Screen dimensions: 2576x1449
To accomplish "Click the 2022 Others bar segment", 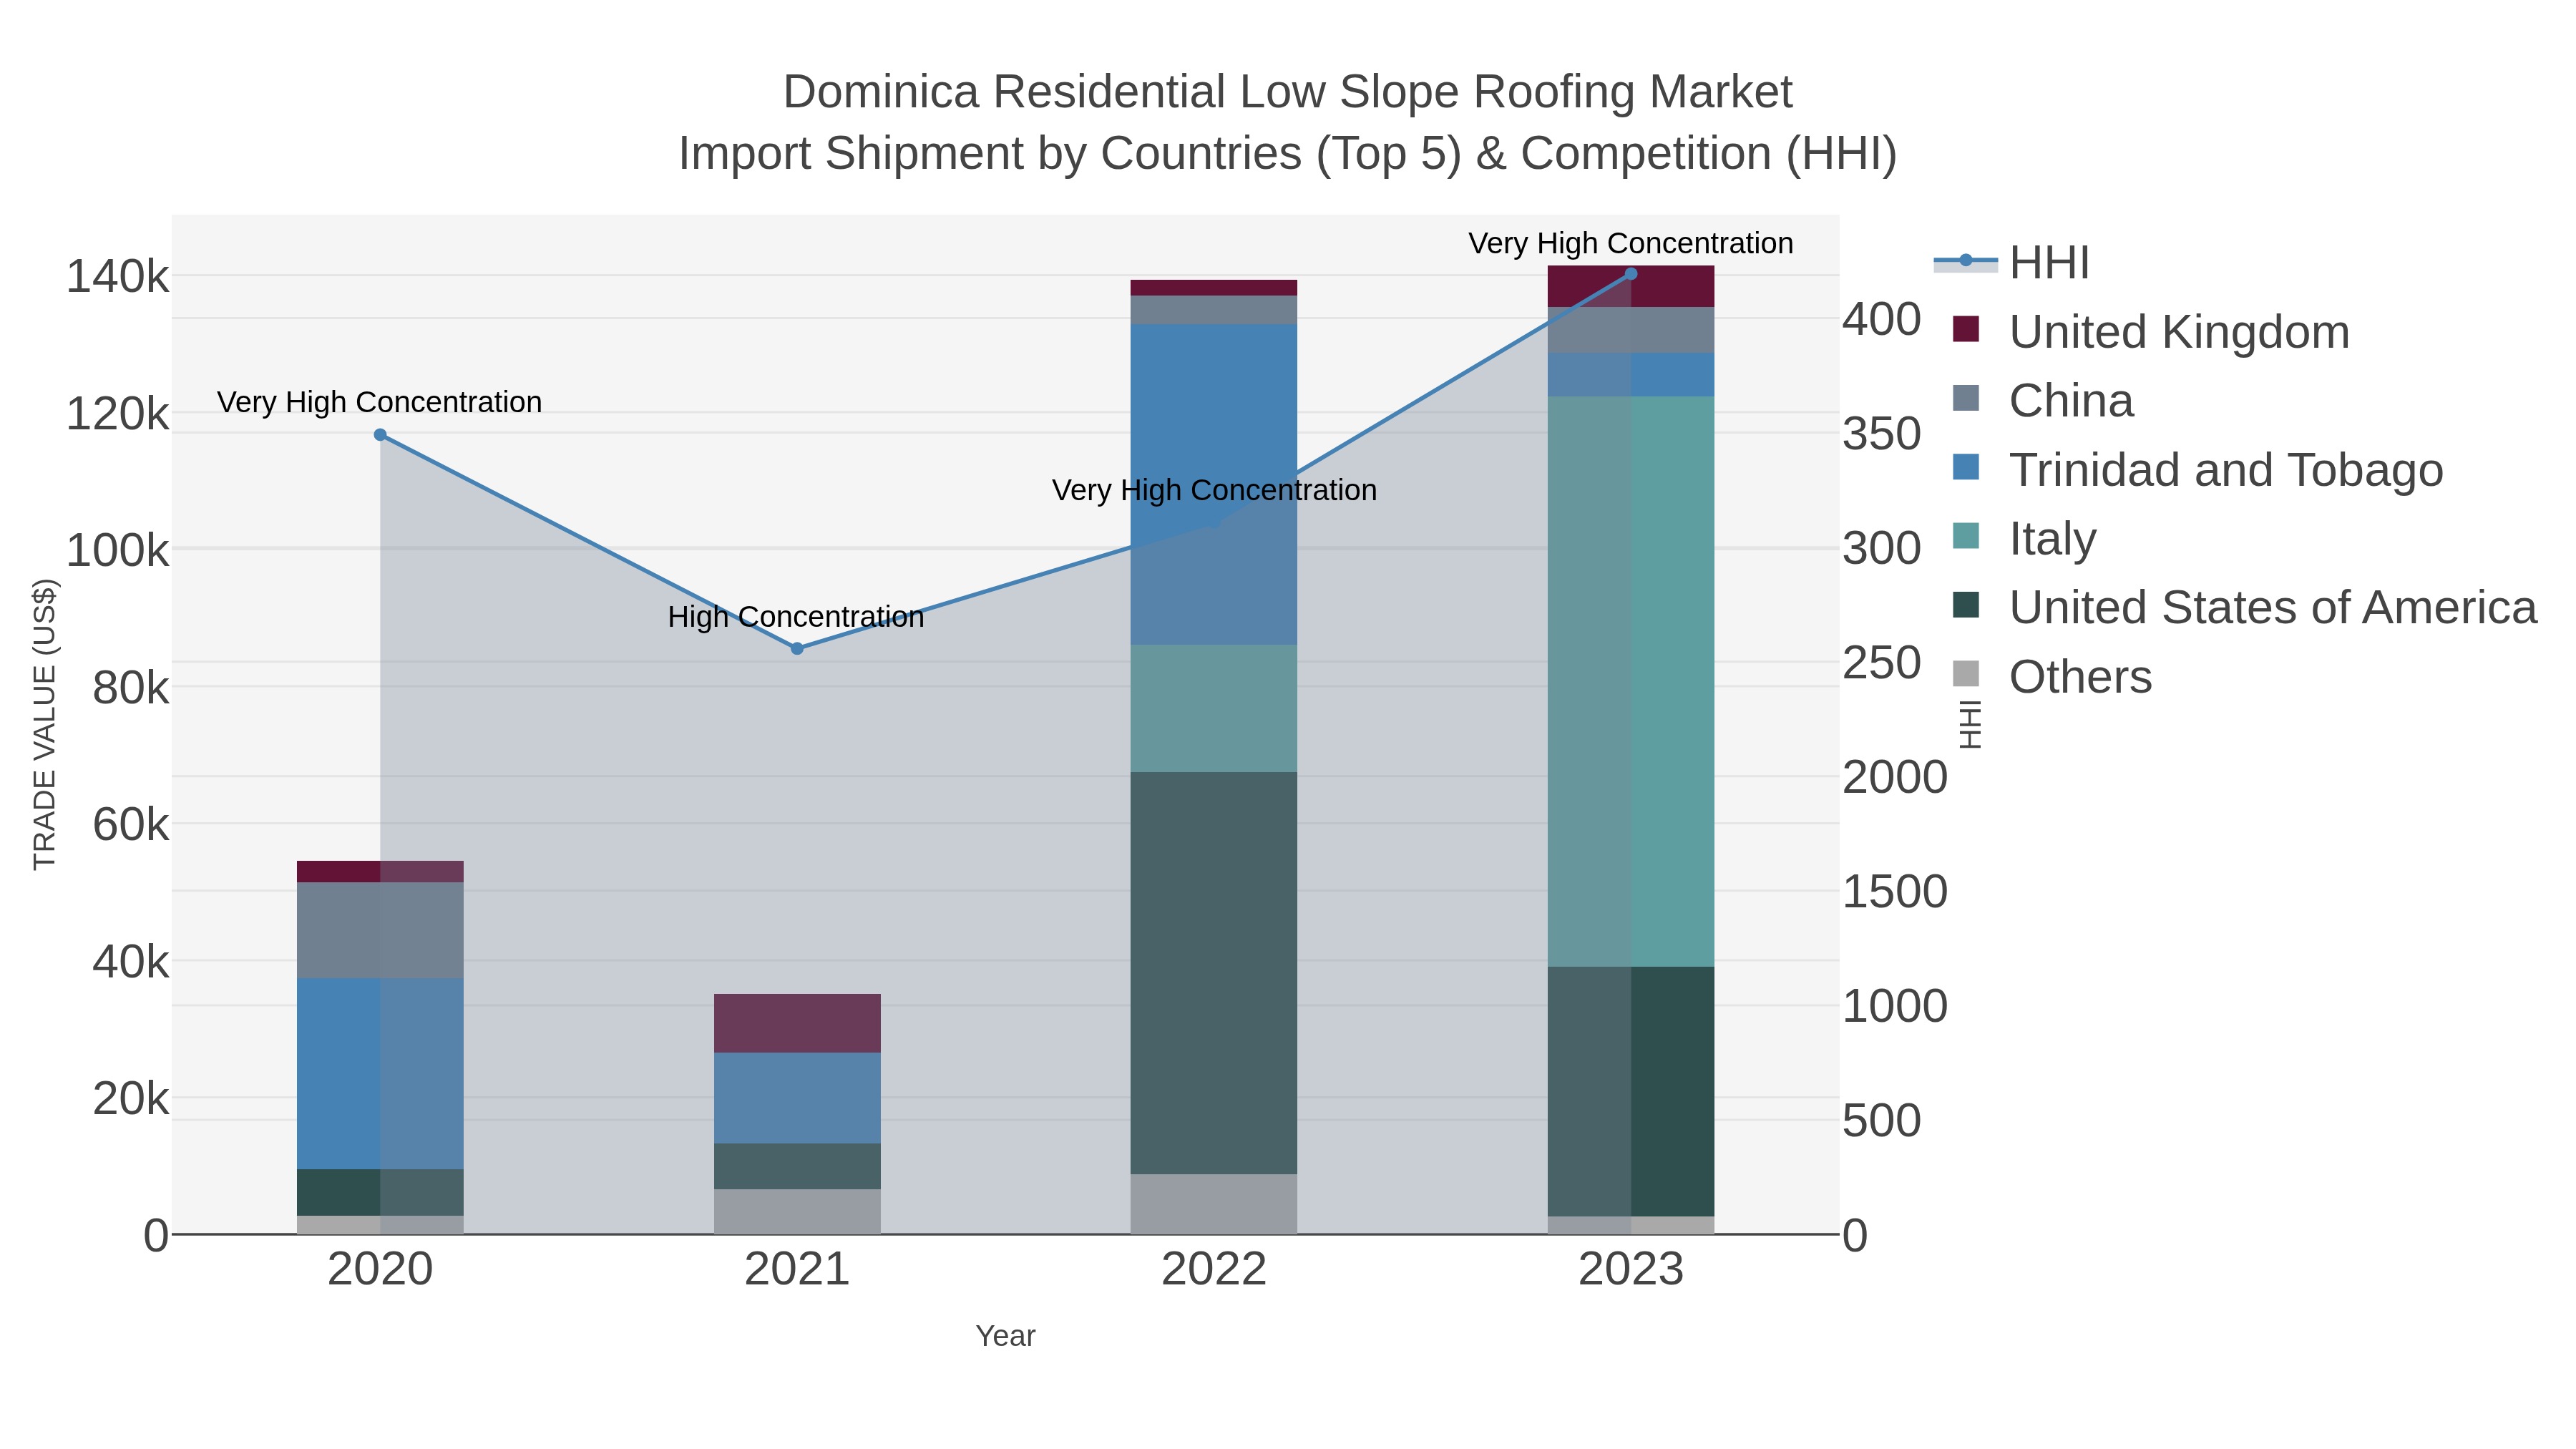I will 1214,1204.
